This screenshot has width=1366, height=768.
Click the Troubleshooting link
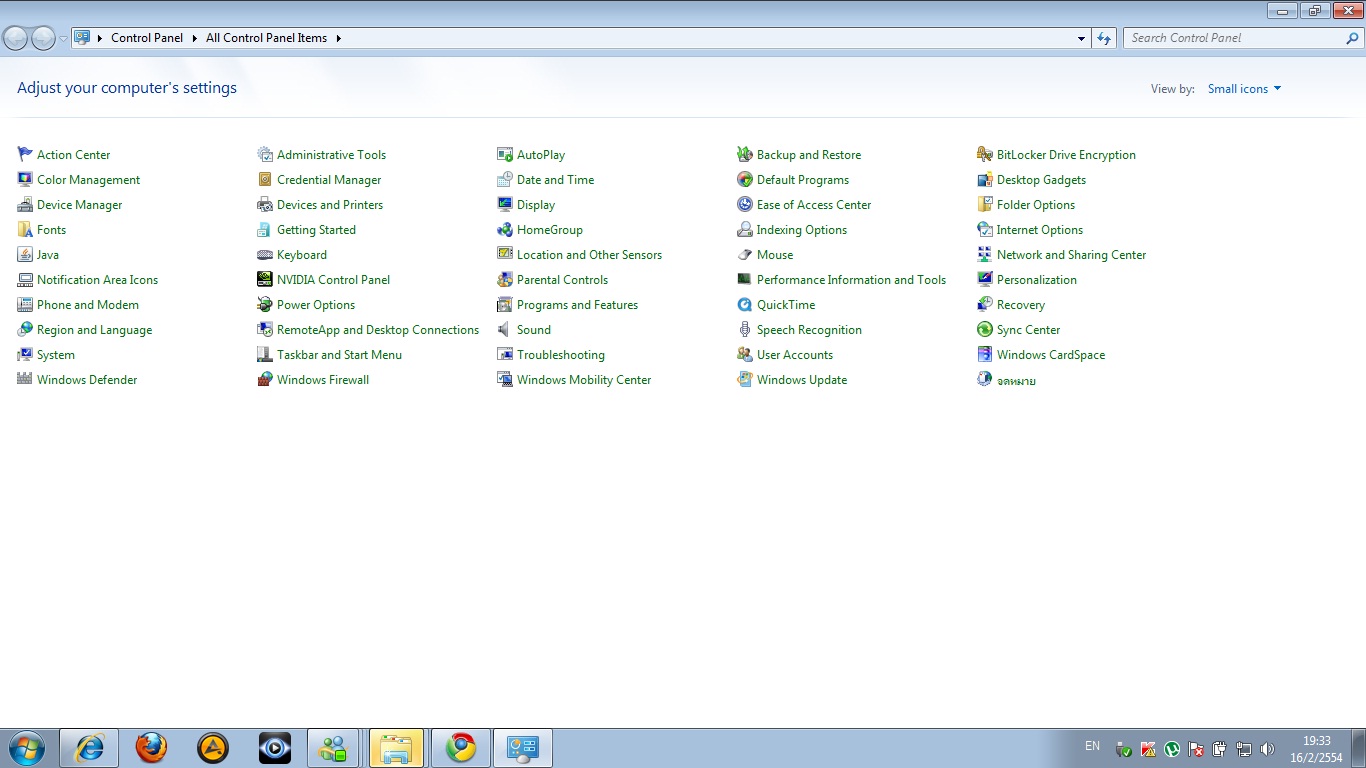coord(561,355)
